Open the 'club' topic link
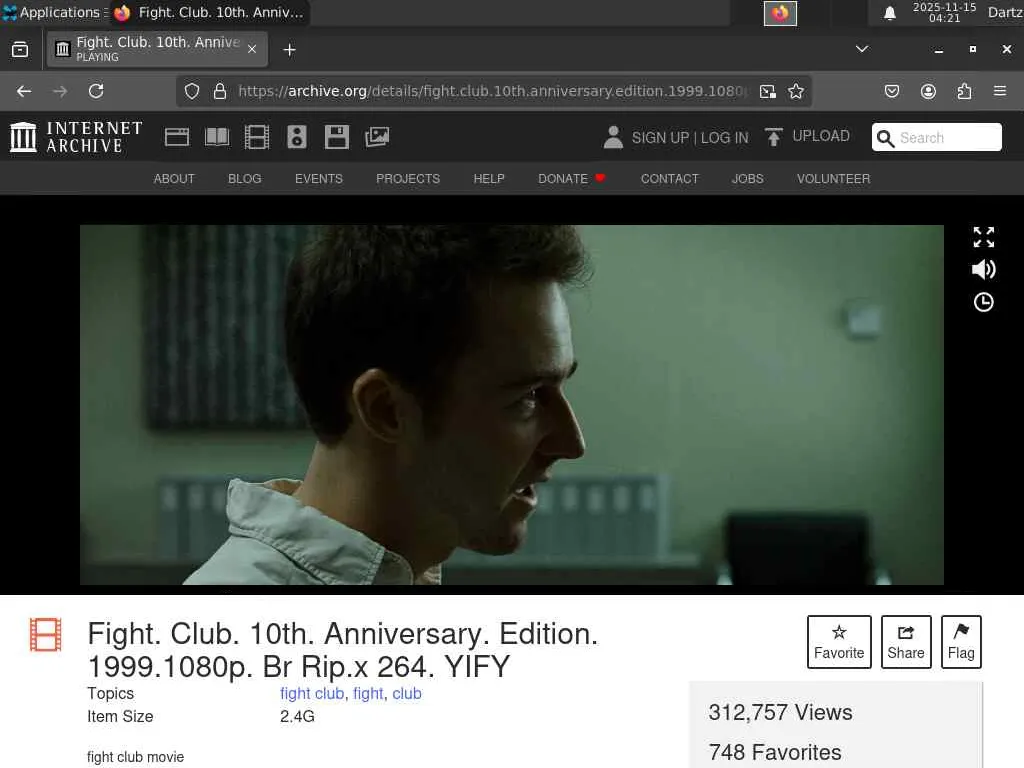 pyautogui.click(x=407, y=694)
